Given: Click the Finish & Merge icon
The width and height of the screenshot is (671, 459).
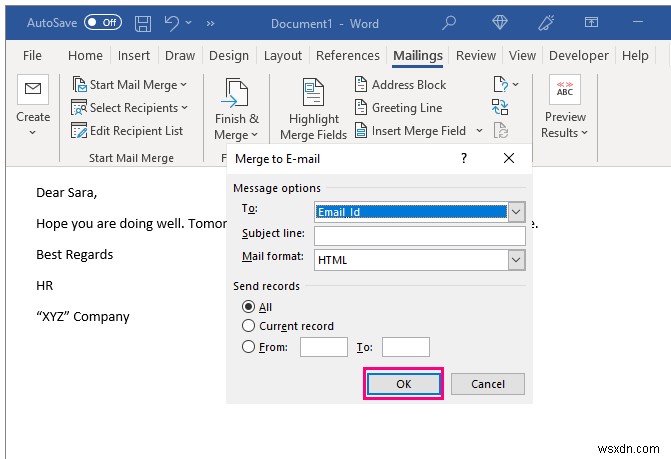Looking at the screenshot, I should point(236,92).
